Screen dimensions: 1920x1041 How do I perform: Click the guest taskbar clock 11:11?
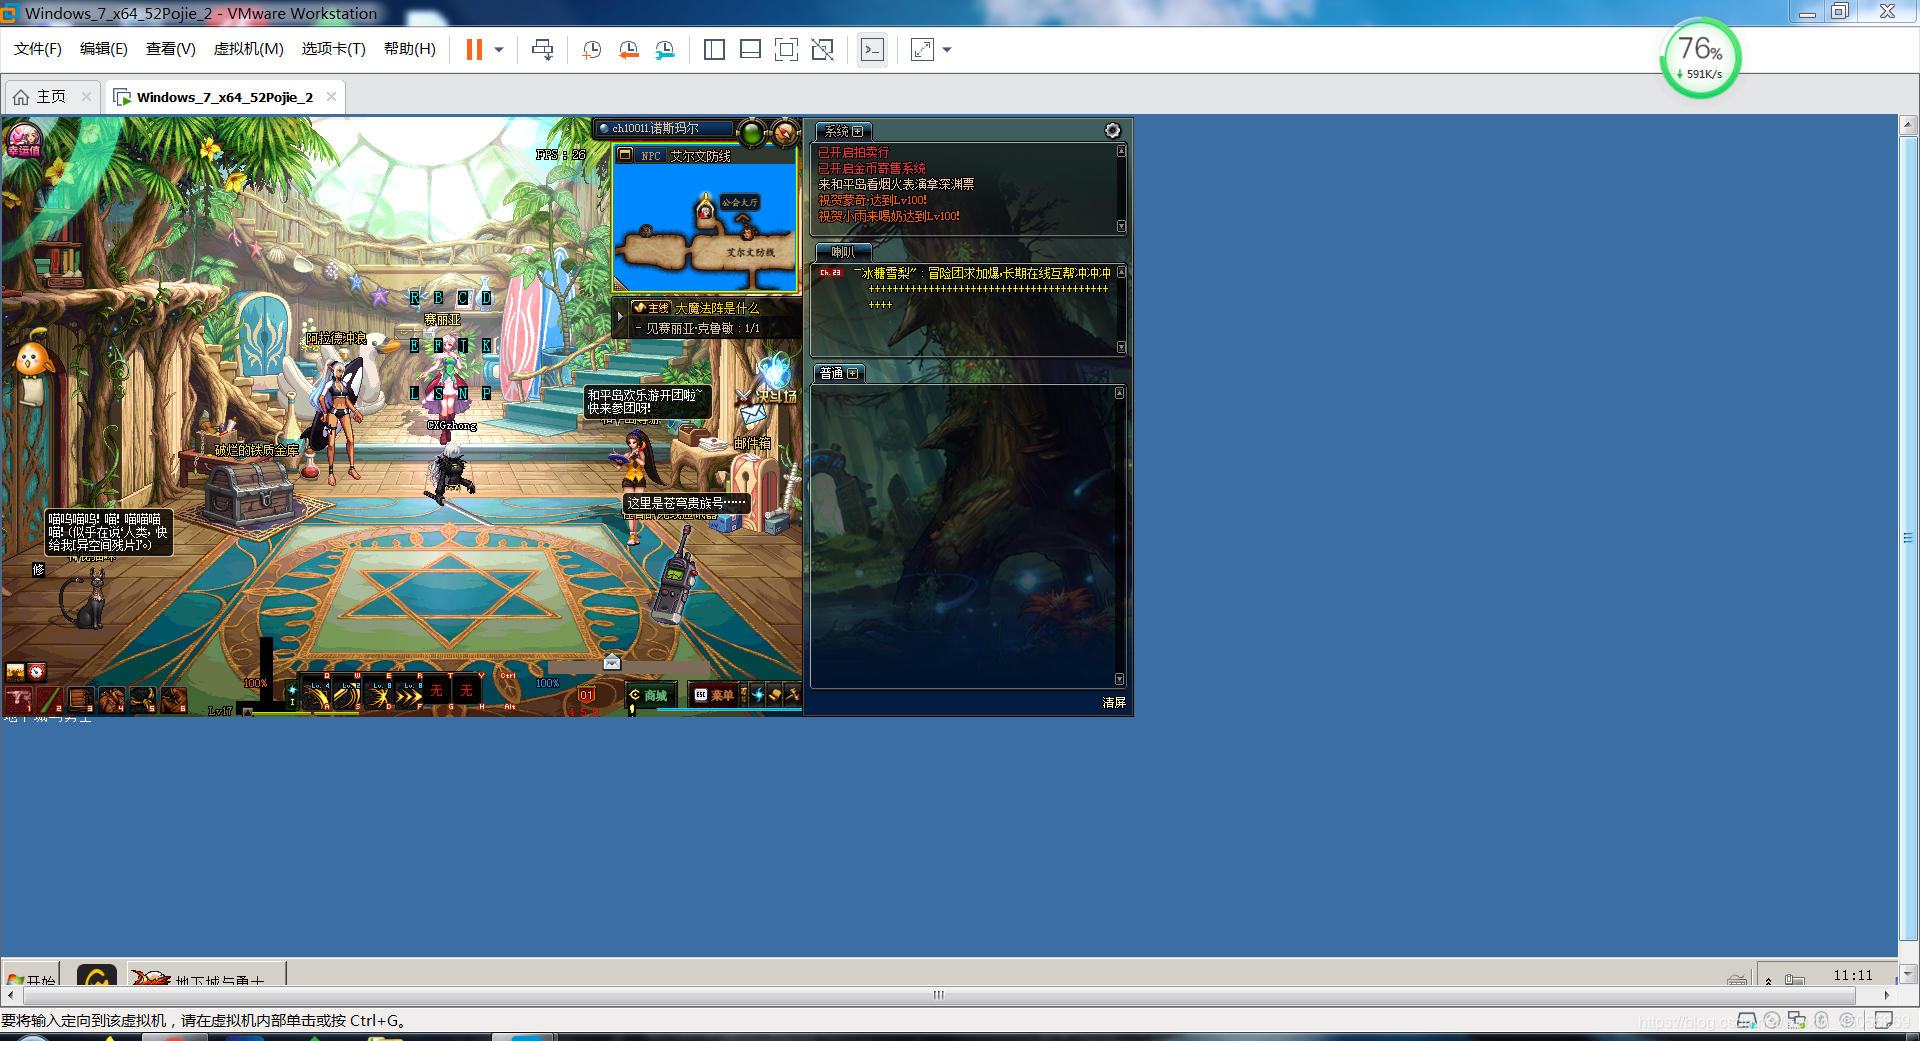[1852, 975]
